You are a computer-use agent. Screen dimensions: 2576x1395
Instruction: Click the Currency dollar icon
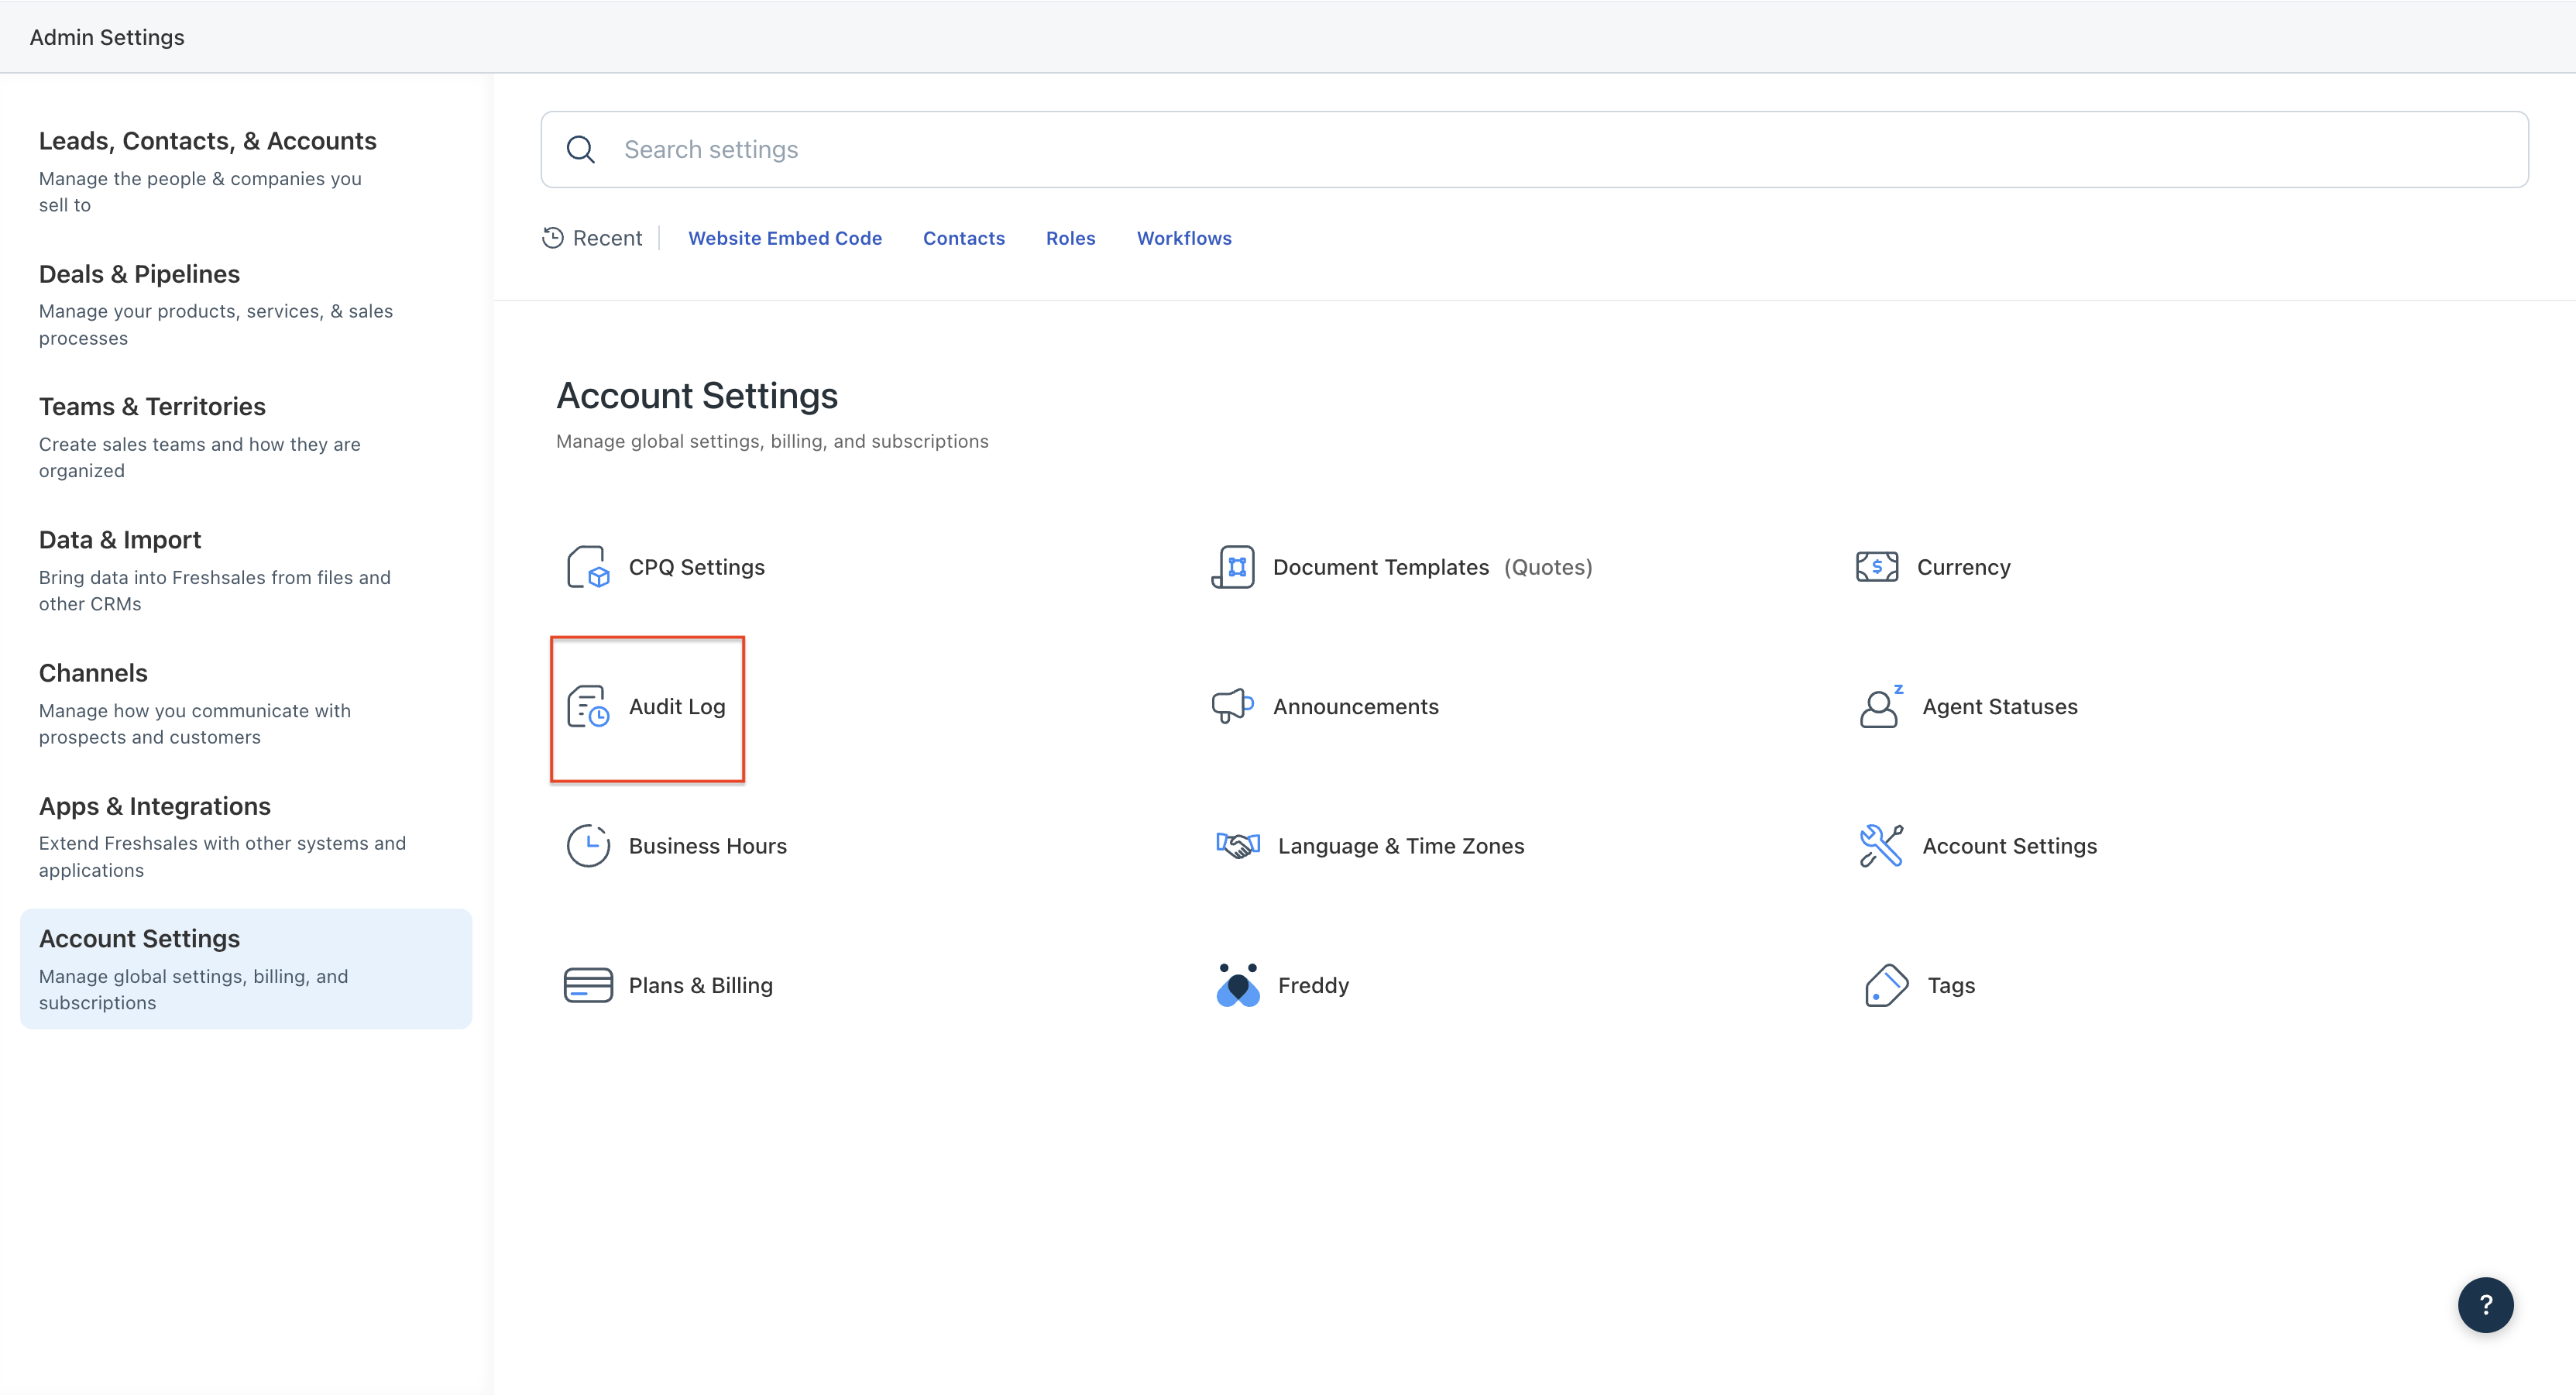[x=1876, y=567]
